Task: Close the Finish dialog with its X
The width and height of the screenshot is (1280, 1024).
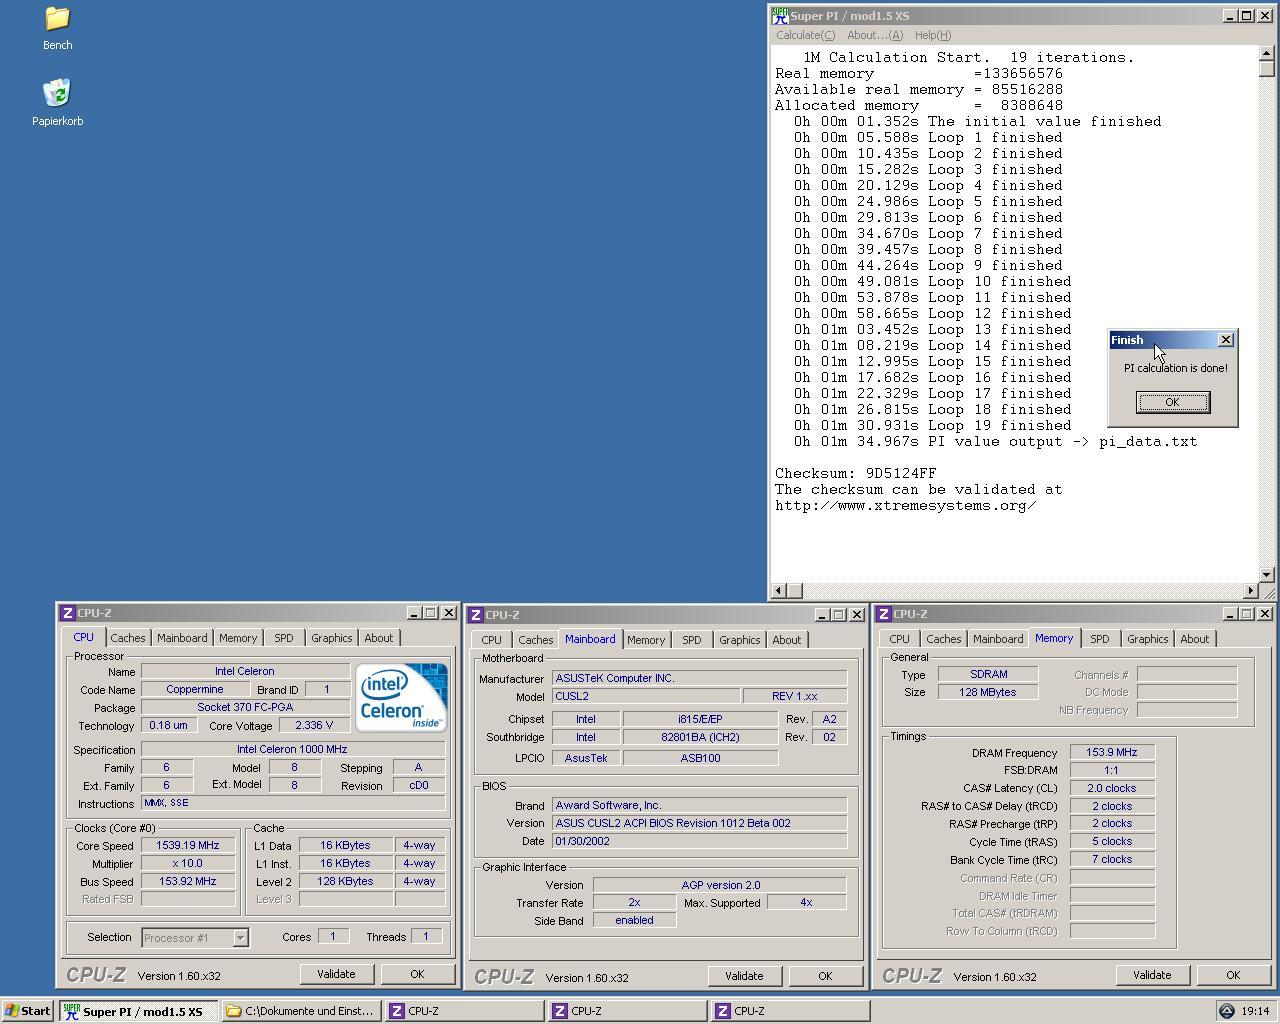Action: tap(1225, 340)
